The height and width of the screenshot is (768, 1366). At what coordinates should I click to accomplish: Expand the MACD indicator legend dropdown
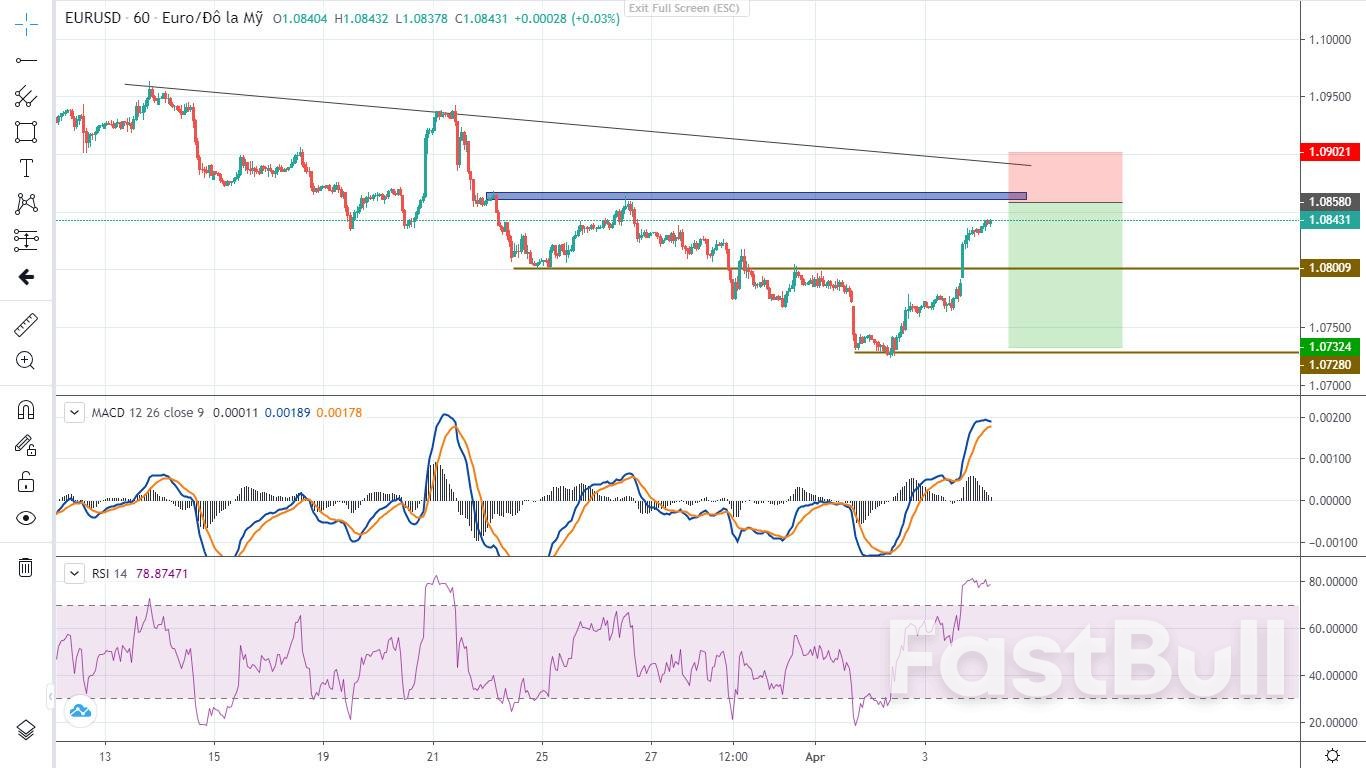point(74,412)
